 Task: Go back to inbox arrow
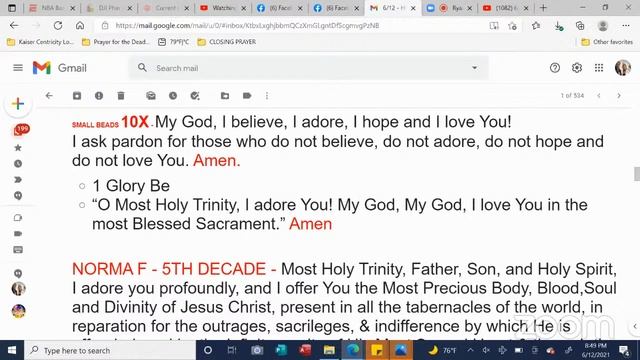point(49,96)
